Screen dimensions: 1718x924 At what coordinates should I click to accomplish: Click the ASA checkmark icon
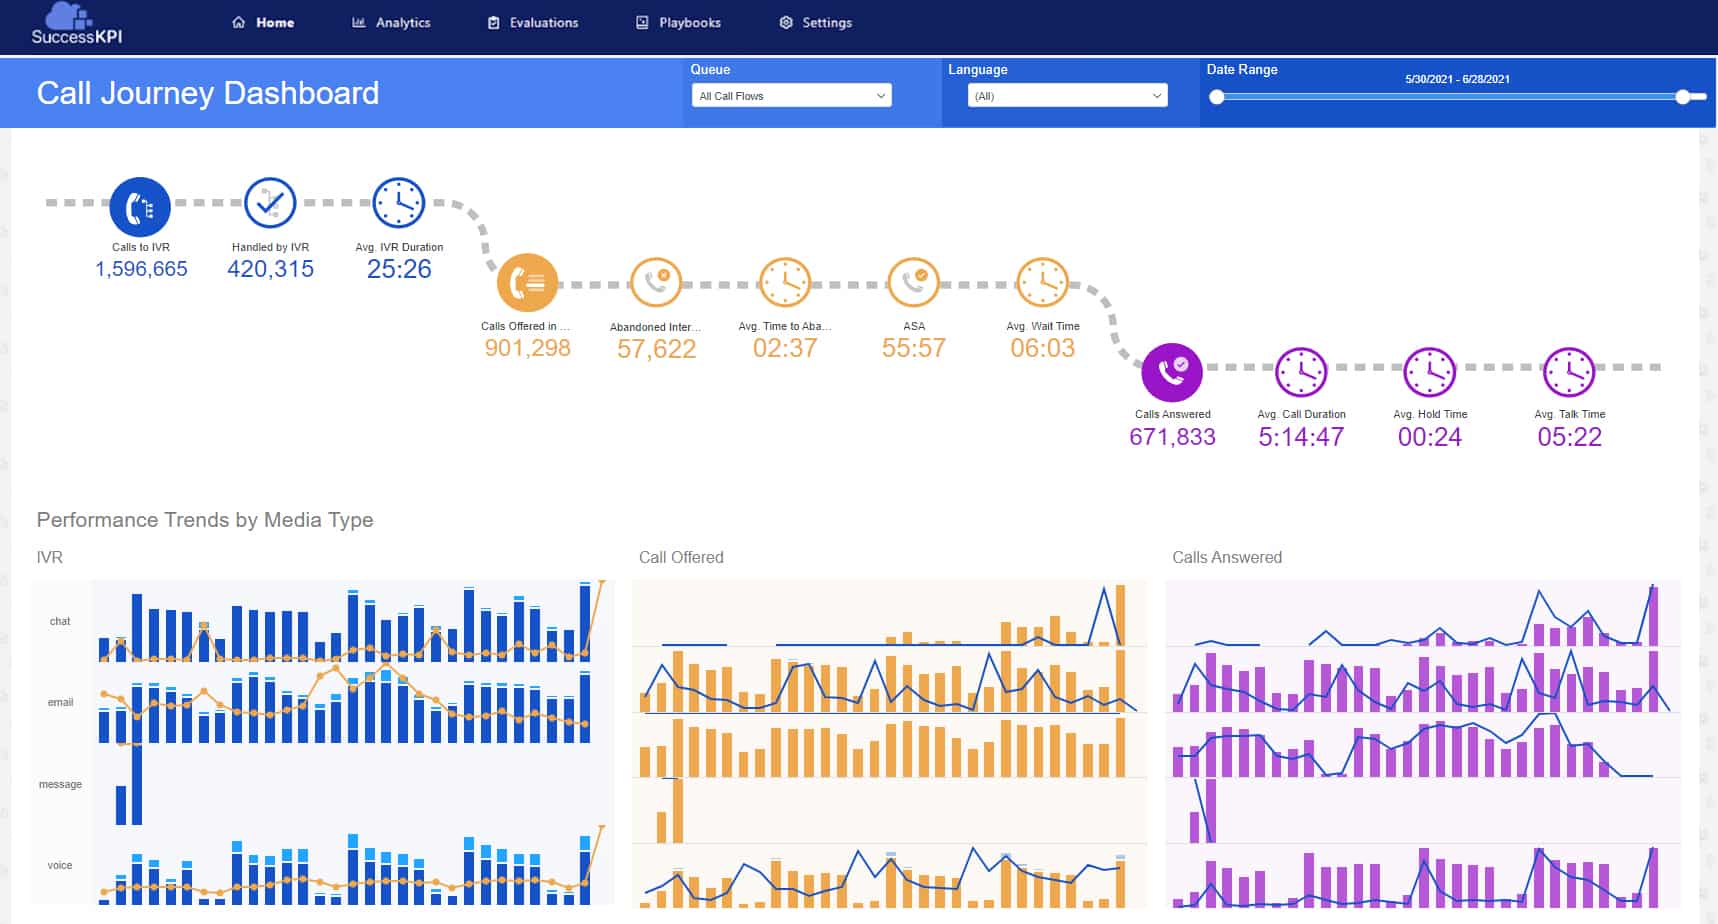point(913,281)
